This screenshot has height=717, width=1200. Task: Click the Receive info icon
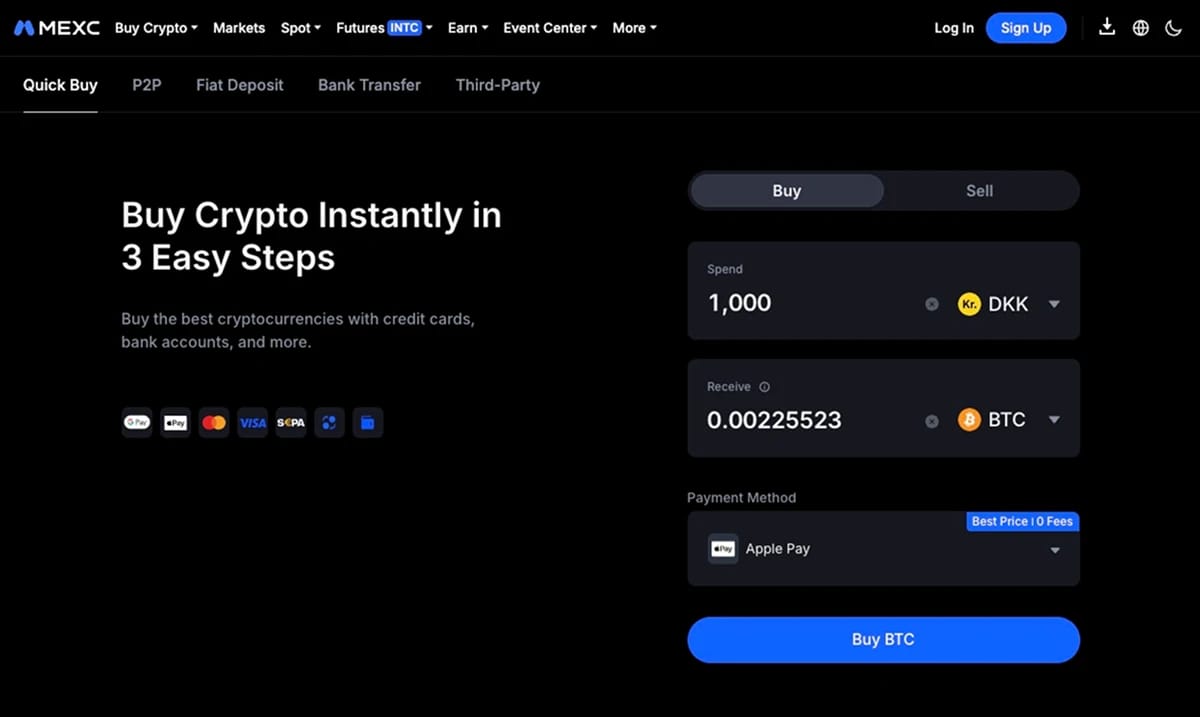[x=765, y=387]
